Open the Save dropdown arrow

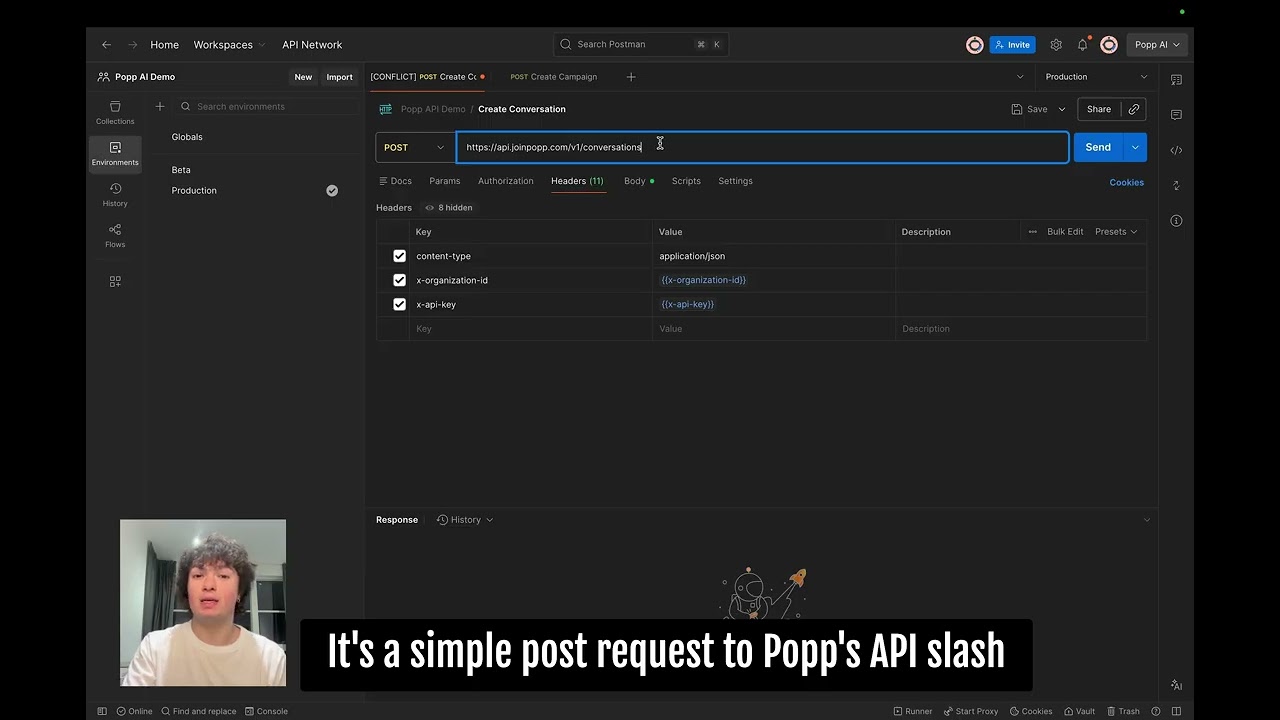1062,109
